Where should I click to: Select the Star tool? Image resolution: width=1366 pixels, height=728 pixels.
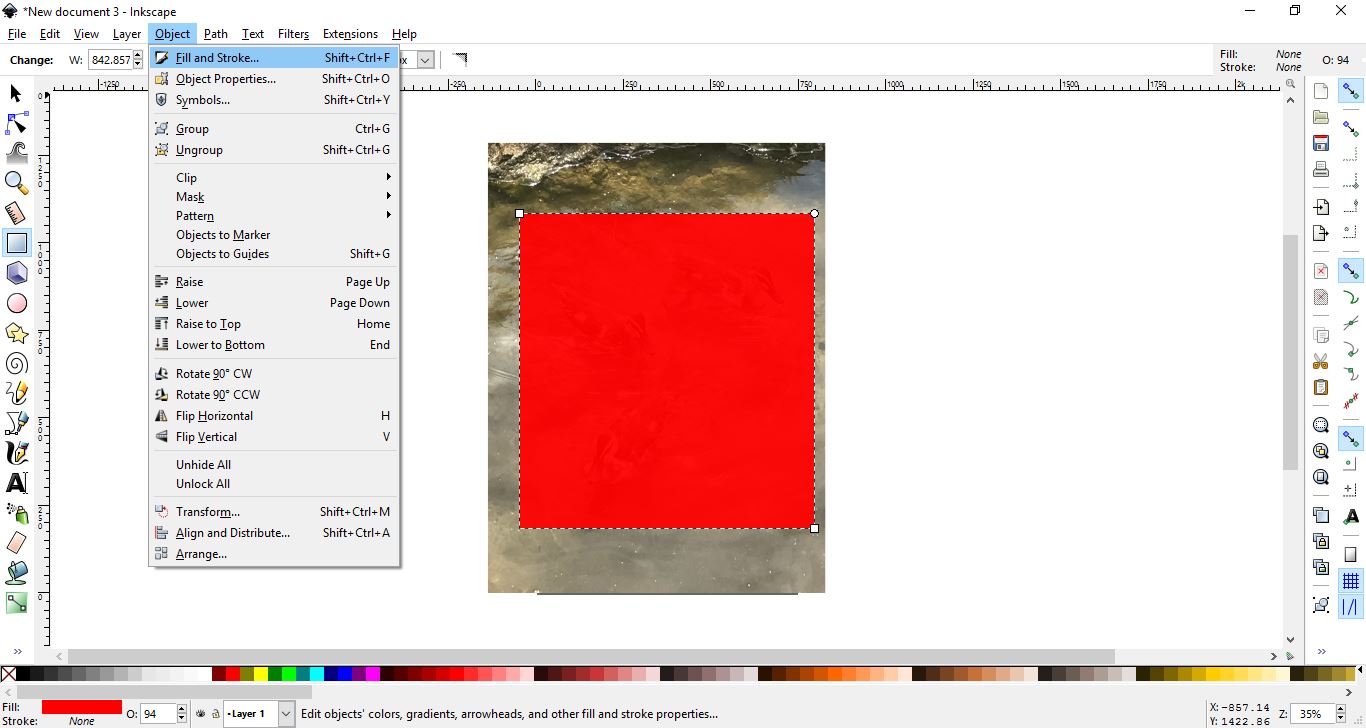pos(16,332)
